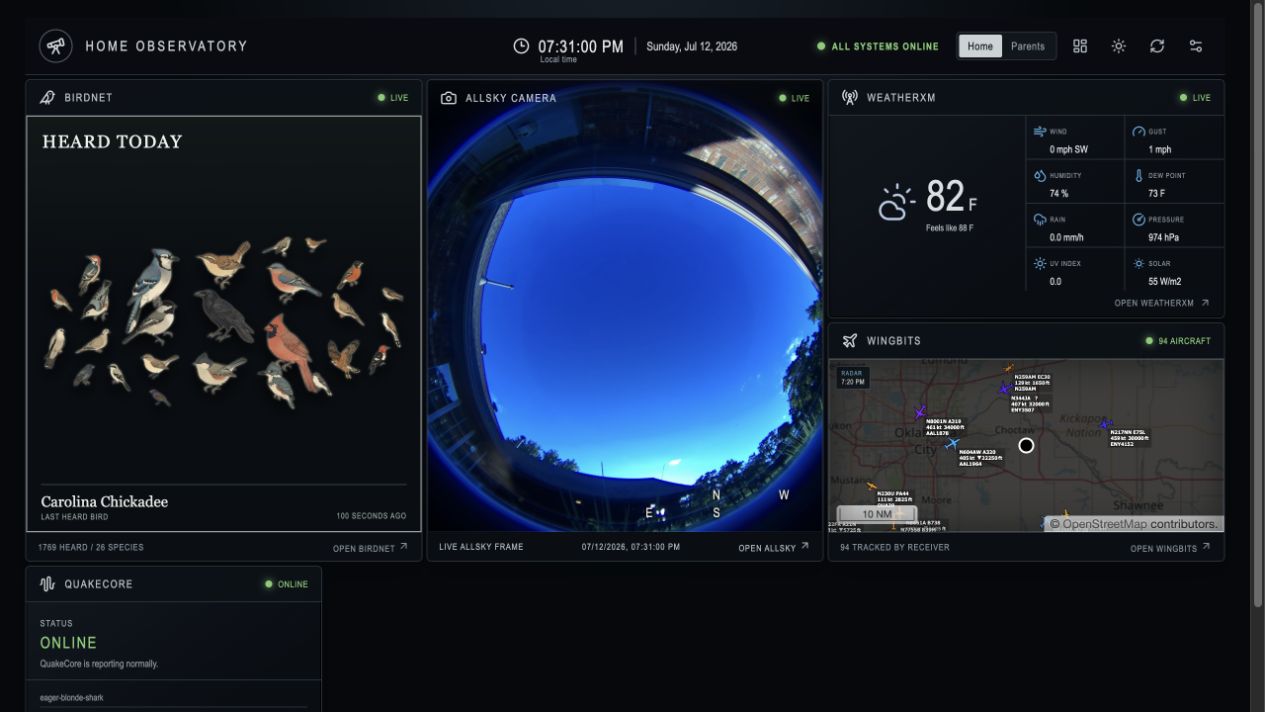Click the 82 F temperature reading
1265x712 pixels.
950,198
